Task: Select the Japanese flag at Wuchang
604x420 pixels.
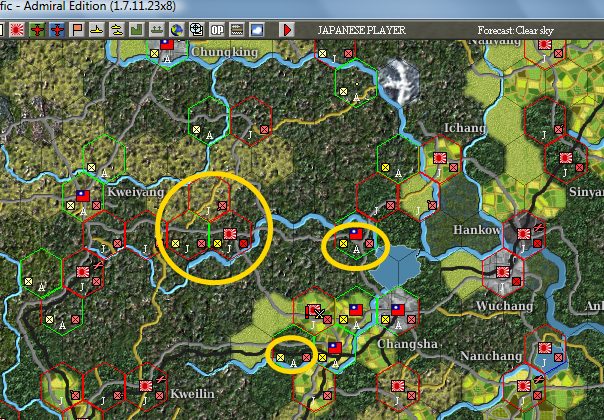Action: (x=503, y=272)
